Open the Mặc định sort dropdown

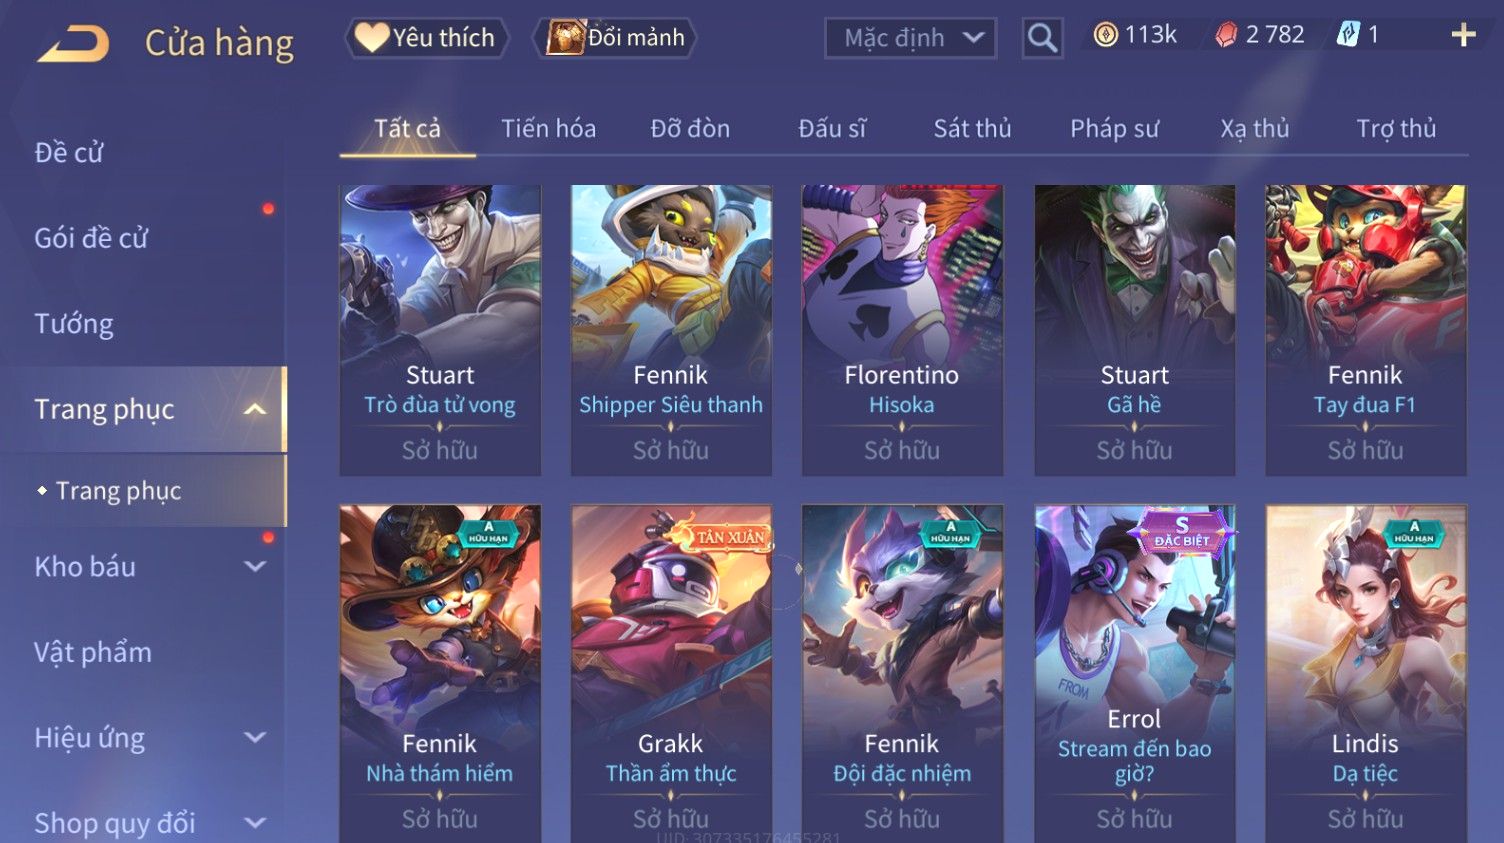910,38
